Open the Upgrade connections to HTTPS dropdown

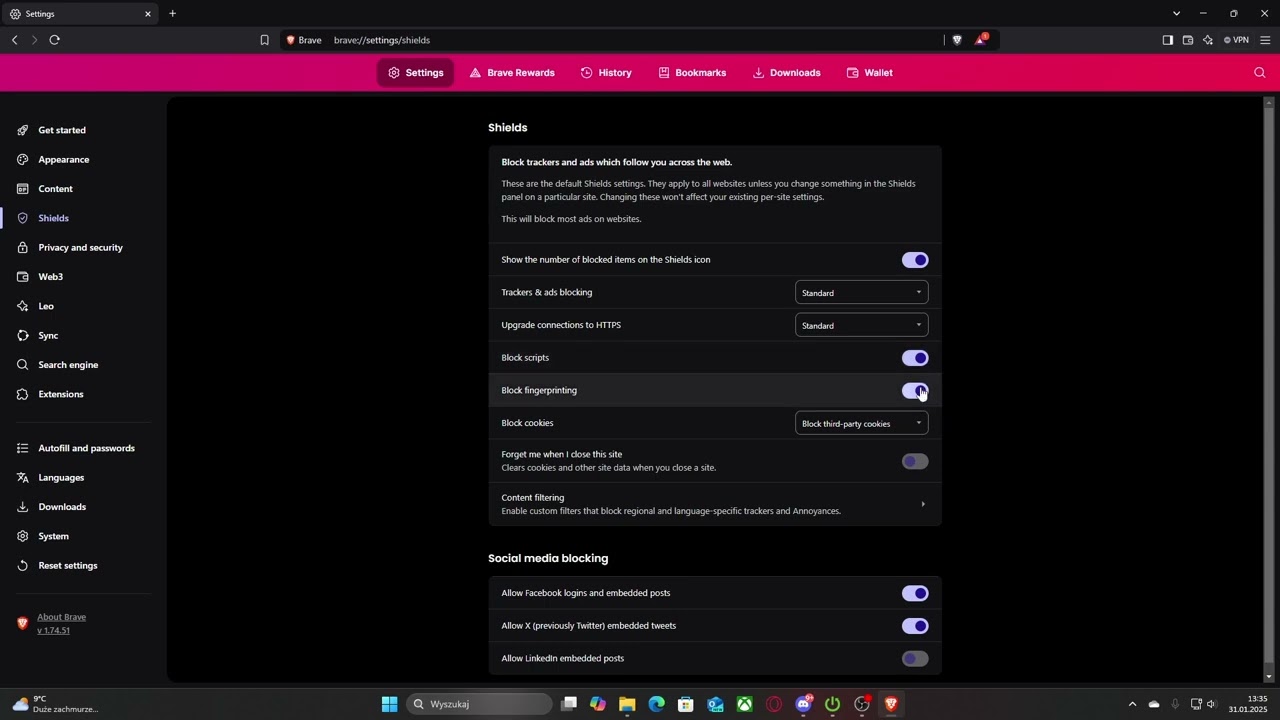coord(862,325)
